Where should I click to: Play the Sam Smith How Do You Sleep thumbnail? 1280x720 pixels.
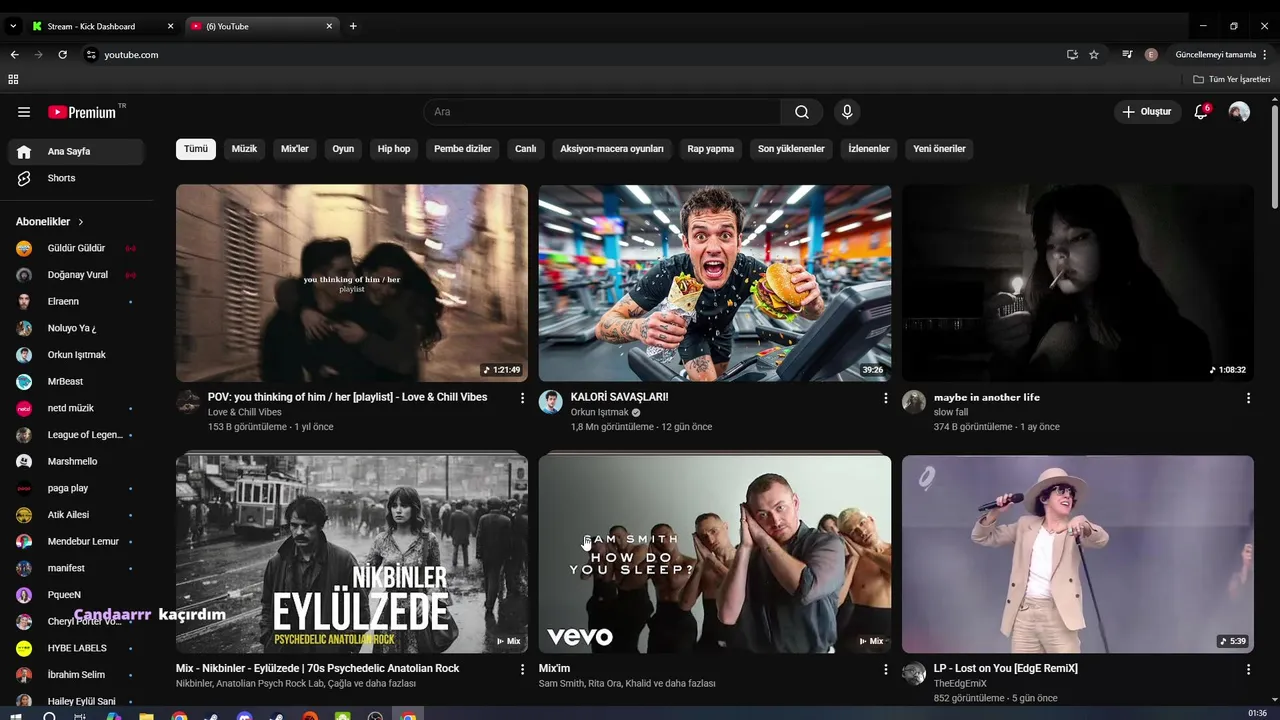point(715,554)
